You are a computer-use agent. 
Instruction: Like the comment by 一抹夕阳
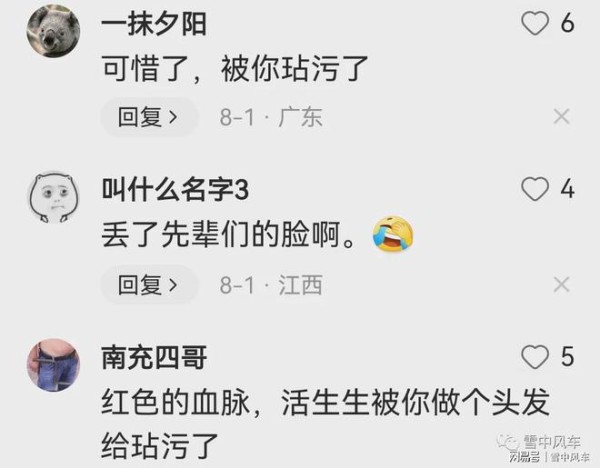click(x=535, y=23)
